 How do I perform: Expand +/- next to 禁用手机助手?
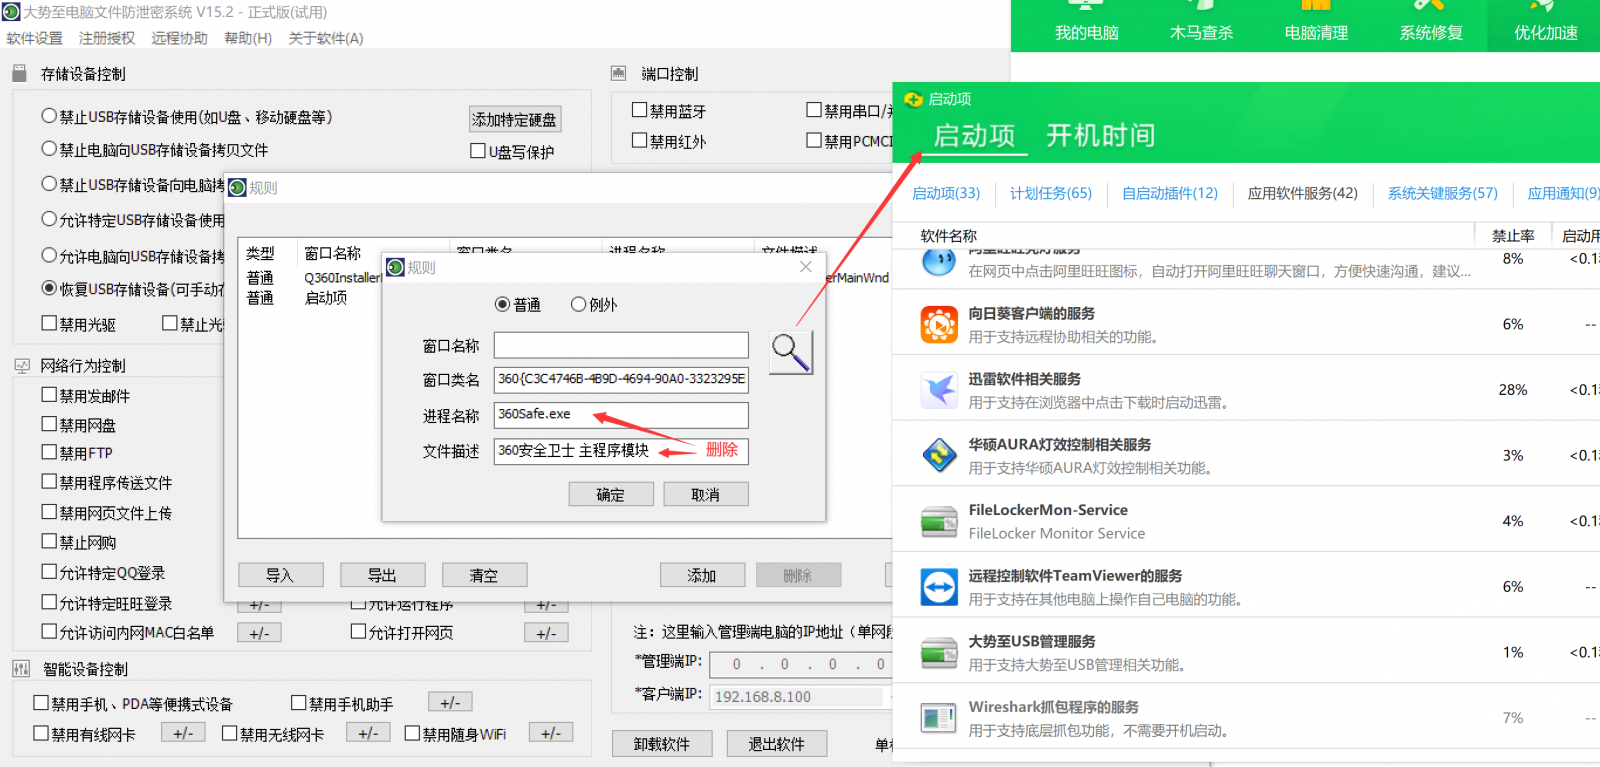450,703
